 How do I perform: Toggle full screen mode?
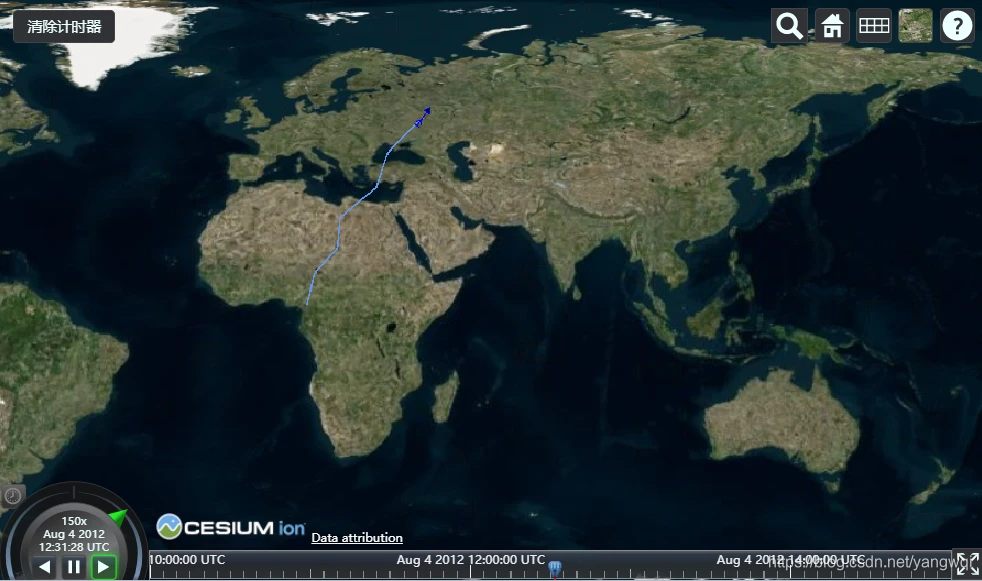coord(968,564)
